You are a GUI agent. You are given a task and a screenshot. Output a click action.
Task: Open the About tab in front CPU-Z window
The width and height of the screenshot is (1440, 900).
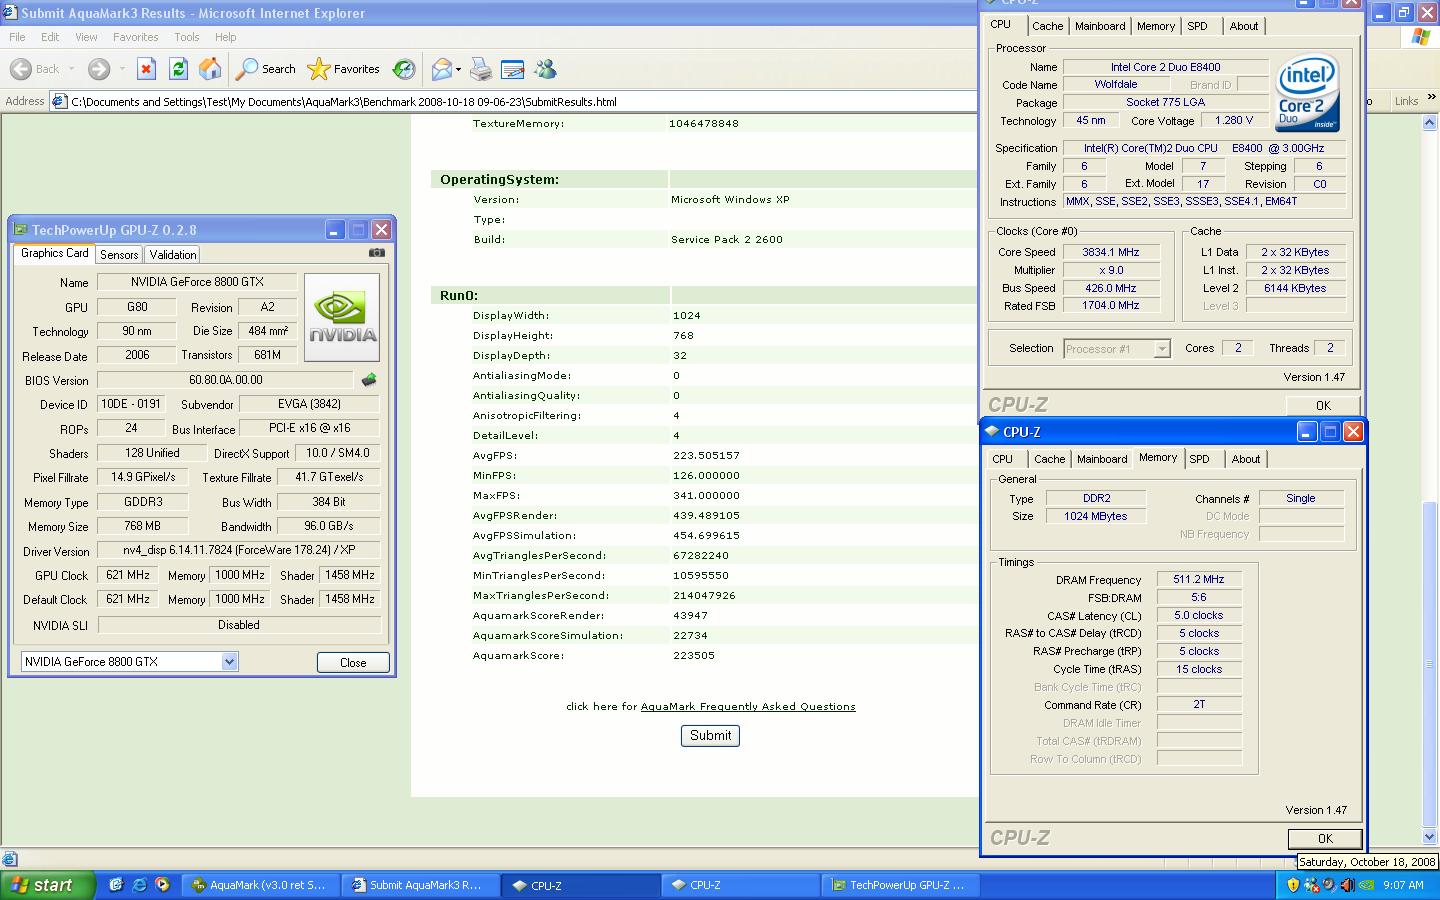(x=1245, y=459)
